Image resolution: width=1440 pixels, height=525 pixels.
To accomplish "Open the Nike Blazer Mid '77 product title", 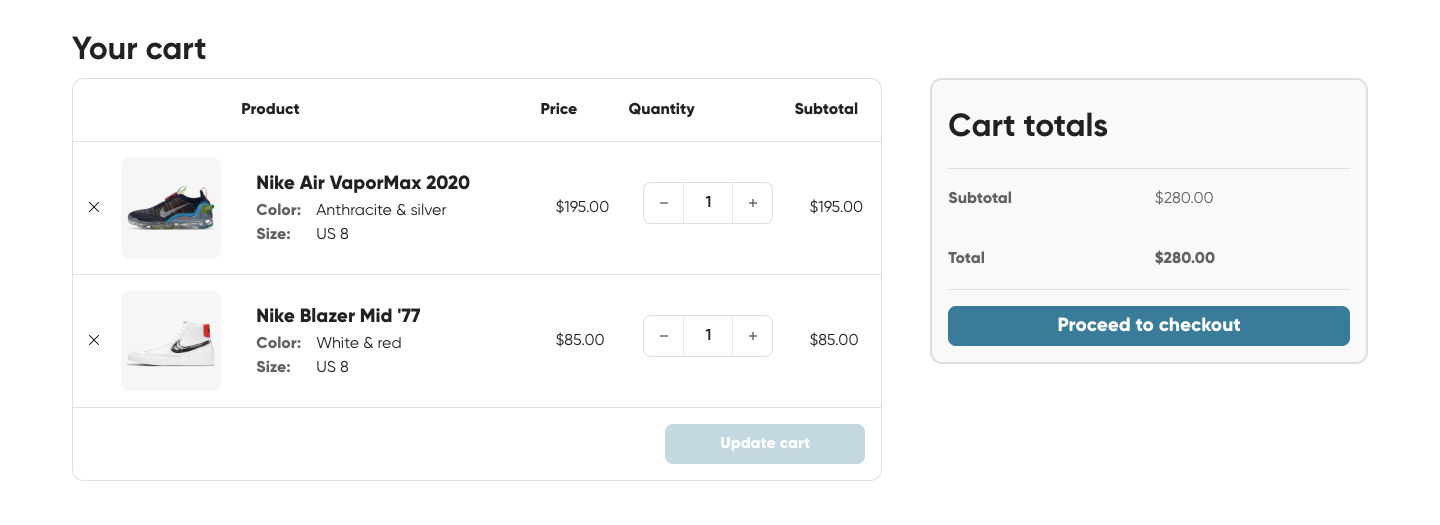I will (338, 316).
